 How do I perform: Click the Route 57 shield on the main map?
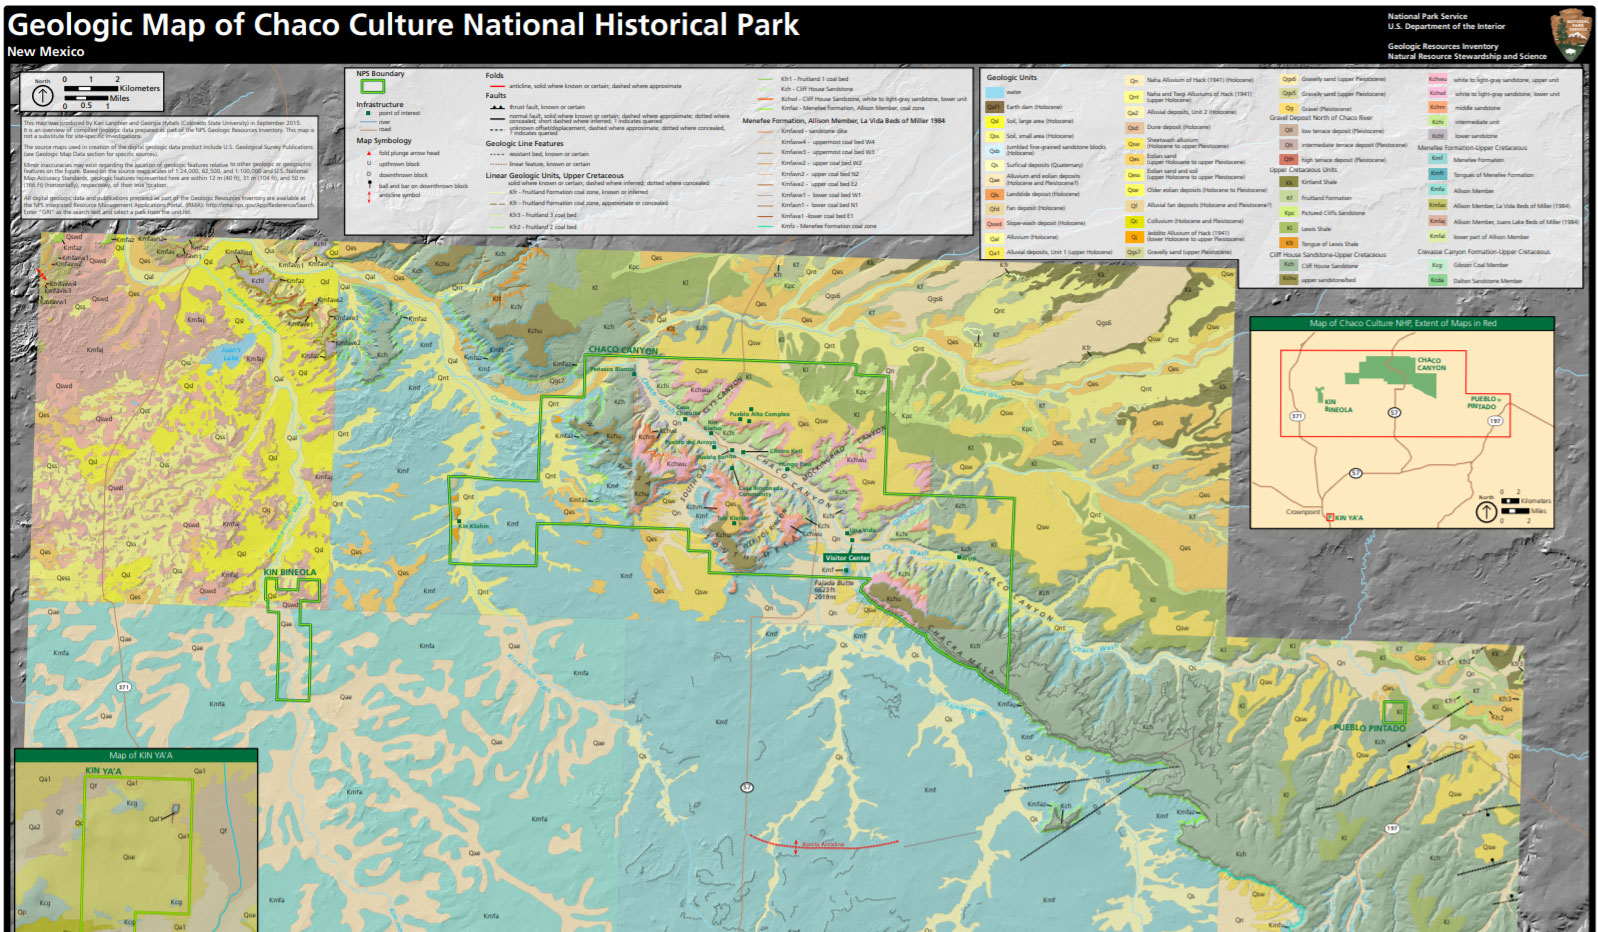pos(747,787)
